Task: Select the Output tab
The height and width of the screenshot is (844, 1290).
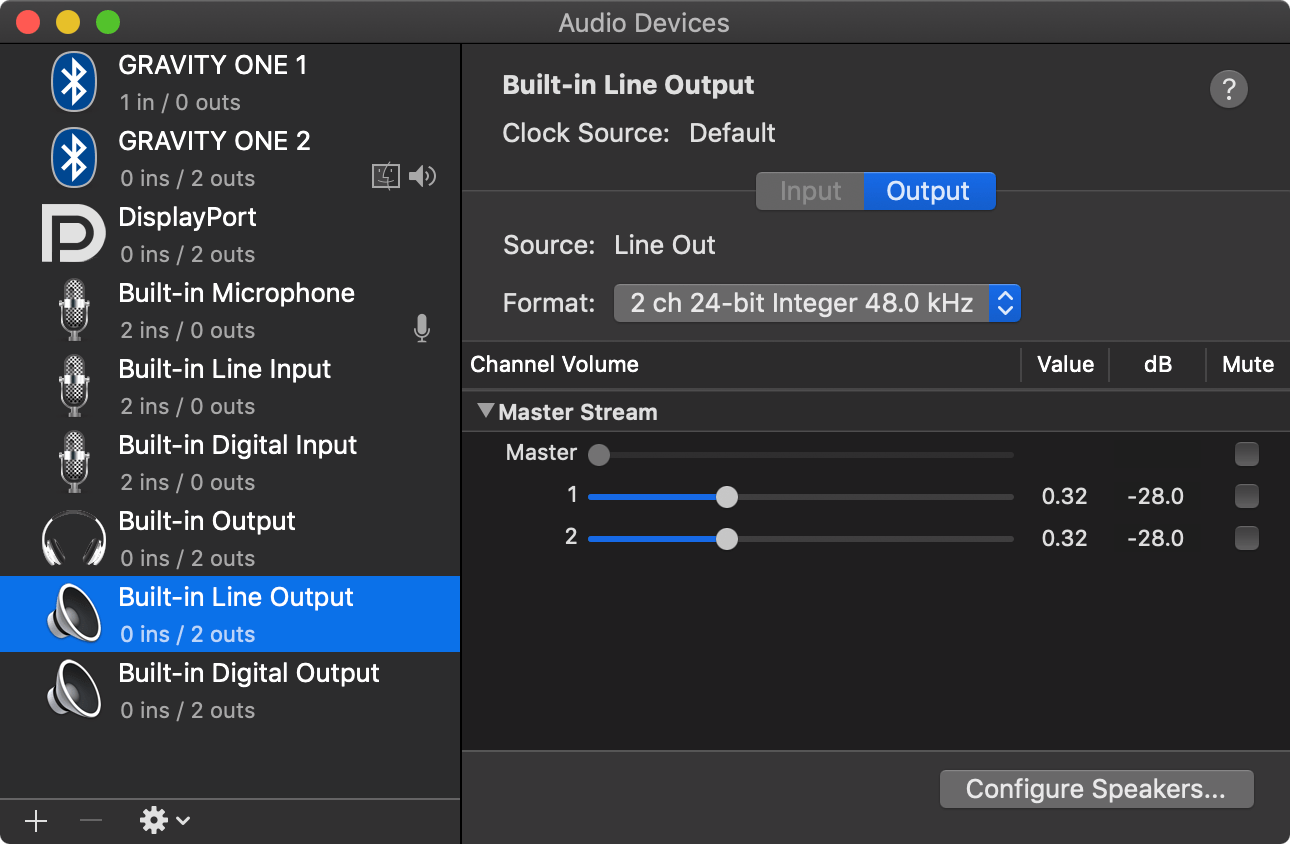Action: click(928, 191)
